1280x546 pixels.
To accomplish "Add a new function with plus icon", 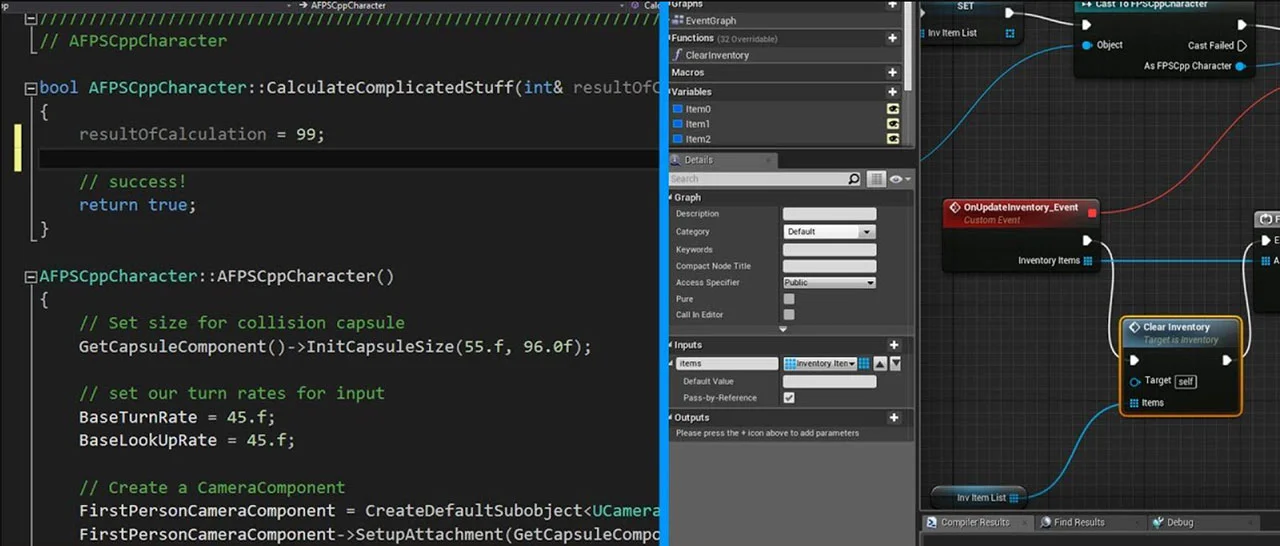I will 893,38.
